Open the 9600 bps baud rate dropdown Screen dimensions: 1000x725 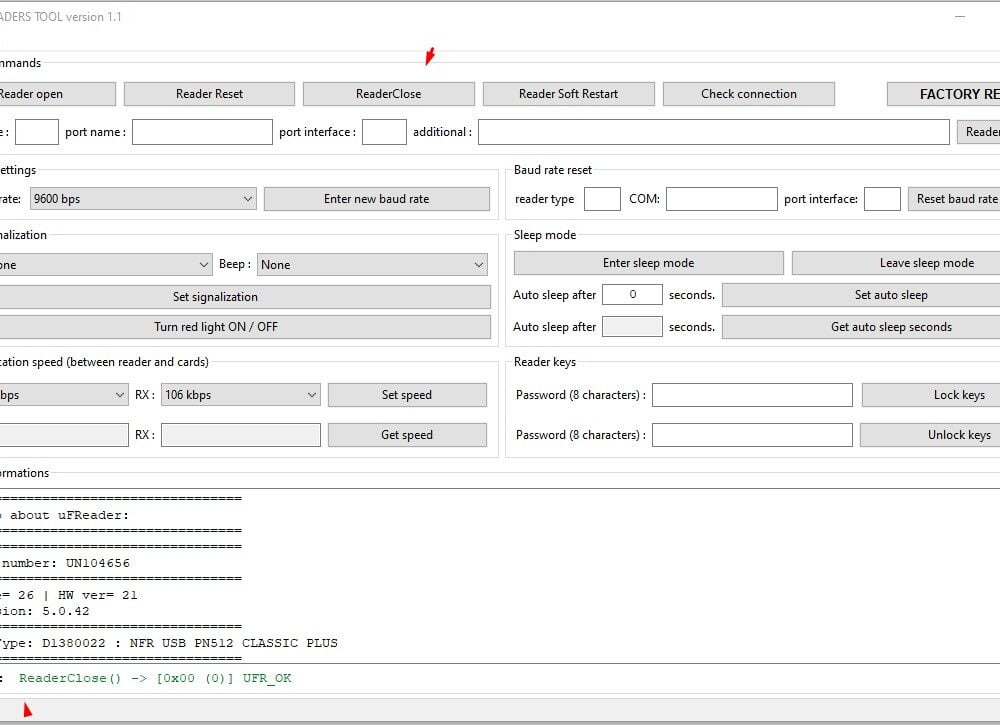click(143, 199)
